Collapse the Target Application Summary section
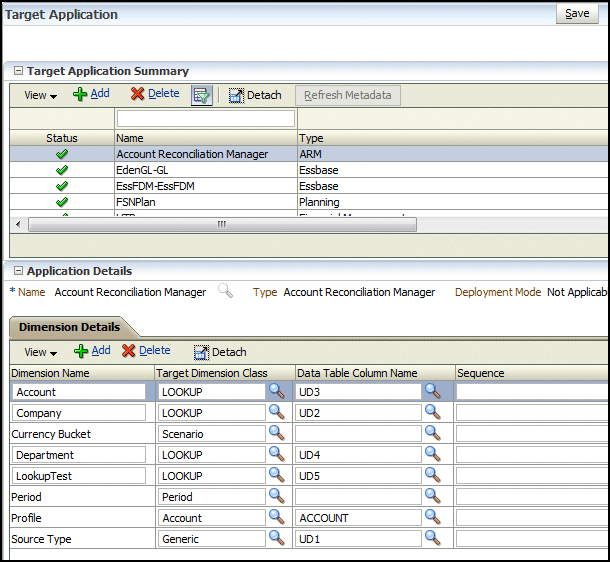 pos(17,72)
